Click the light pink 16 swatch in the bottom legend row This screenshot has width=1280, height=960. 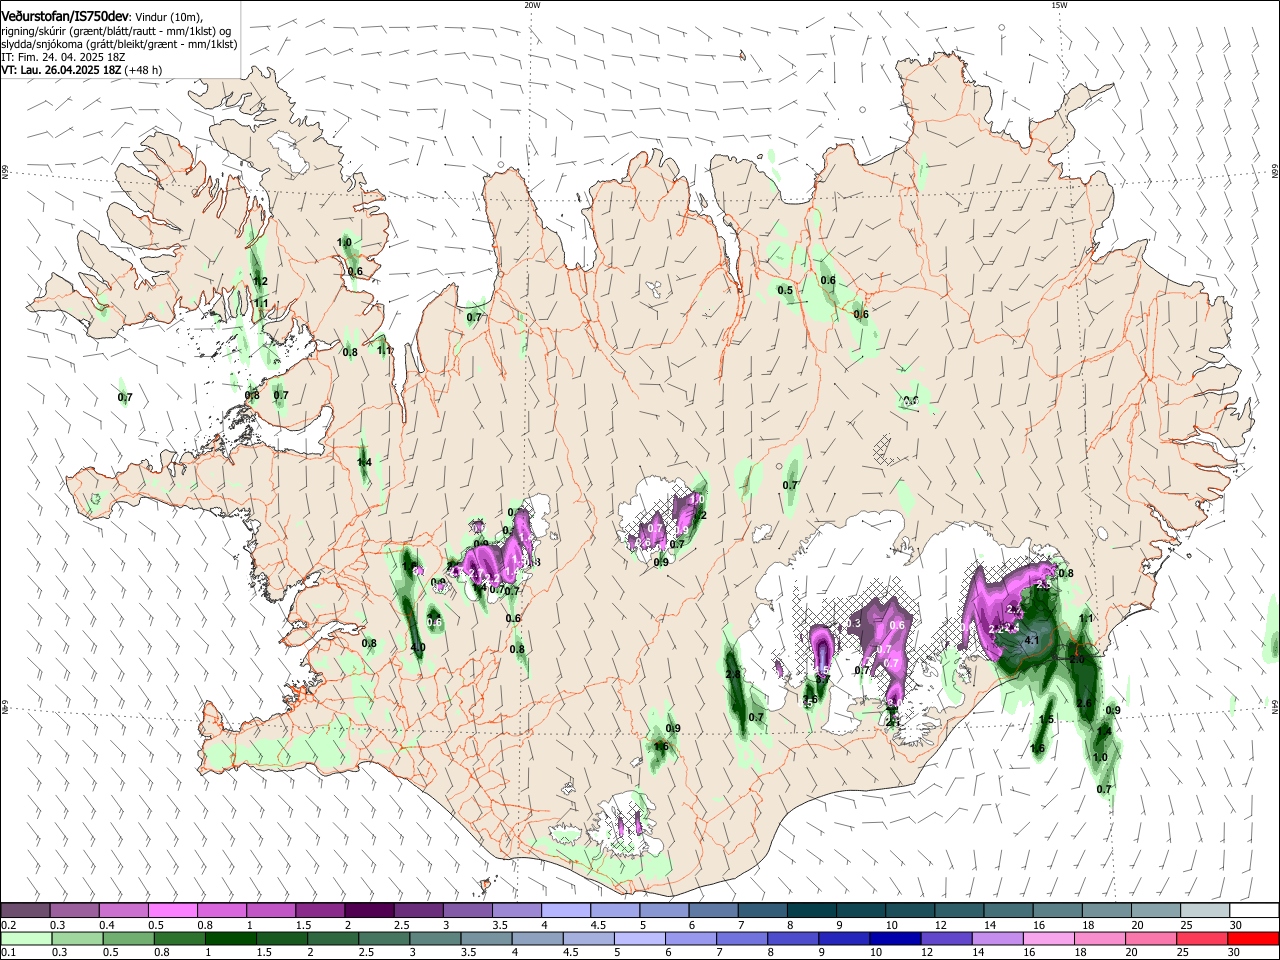click(x=1047, y=938)
